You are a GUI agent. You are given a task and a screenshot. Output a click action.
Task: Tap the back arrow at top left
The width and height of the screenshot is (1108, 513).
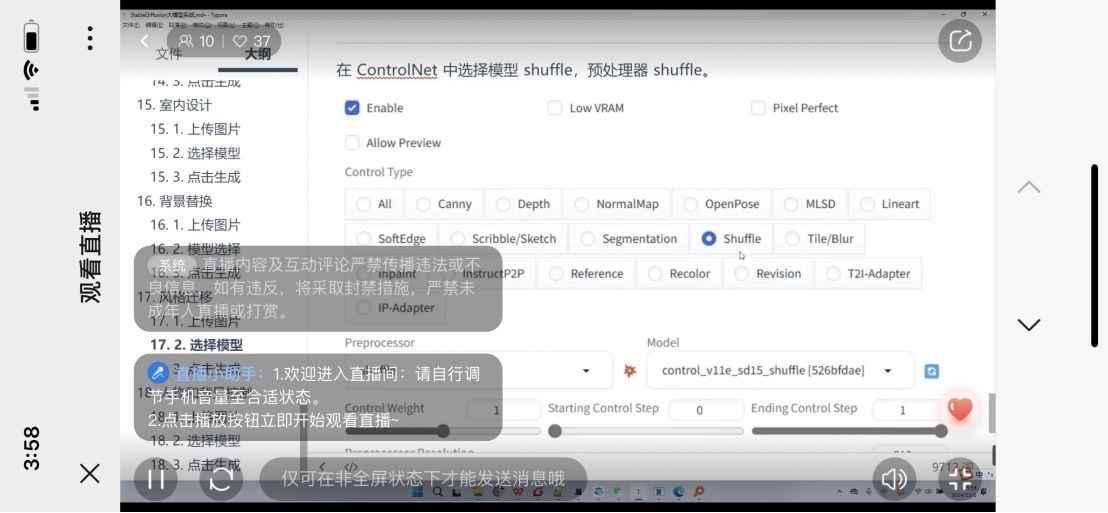[x=144, y=41]
